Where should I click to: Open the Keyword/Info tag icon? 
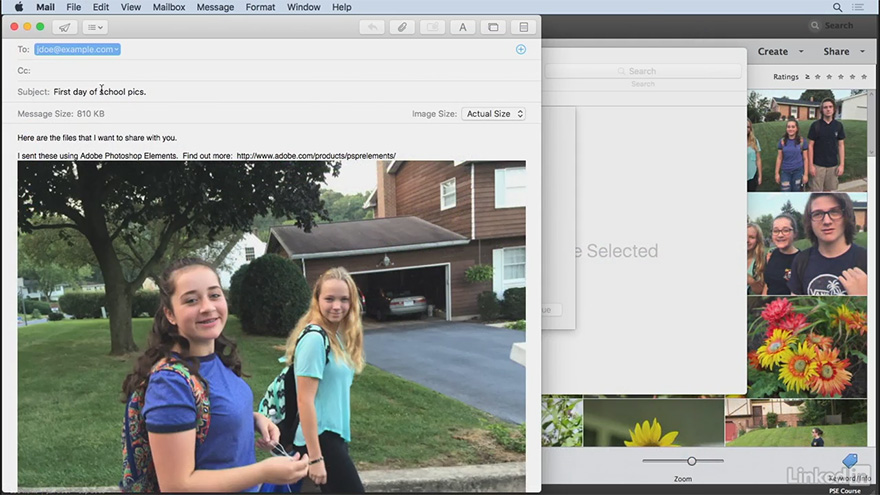pos(850,462)
